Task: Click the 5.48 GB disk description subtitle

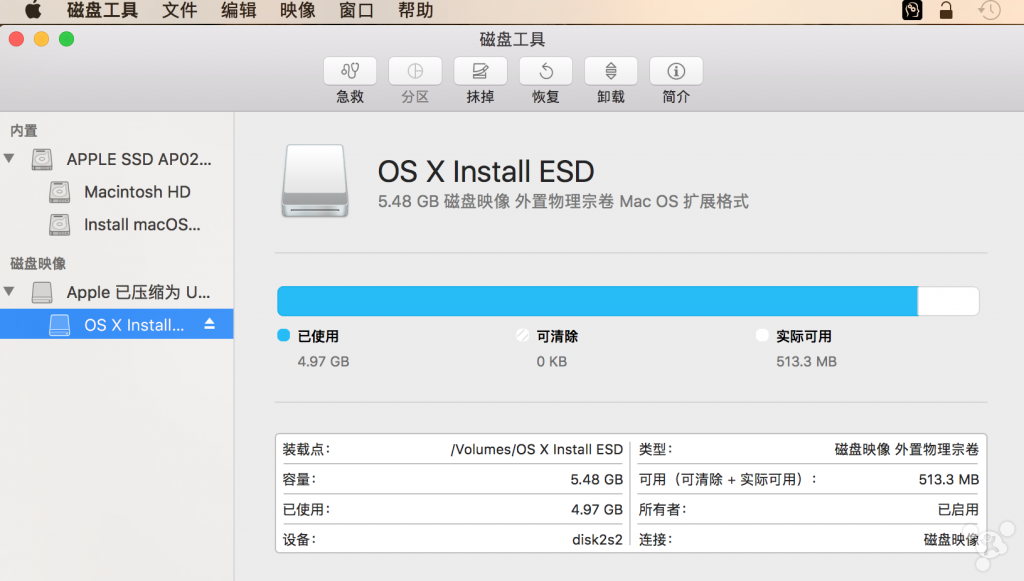Action: click(x=563, y=201)
